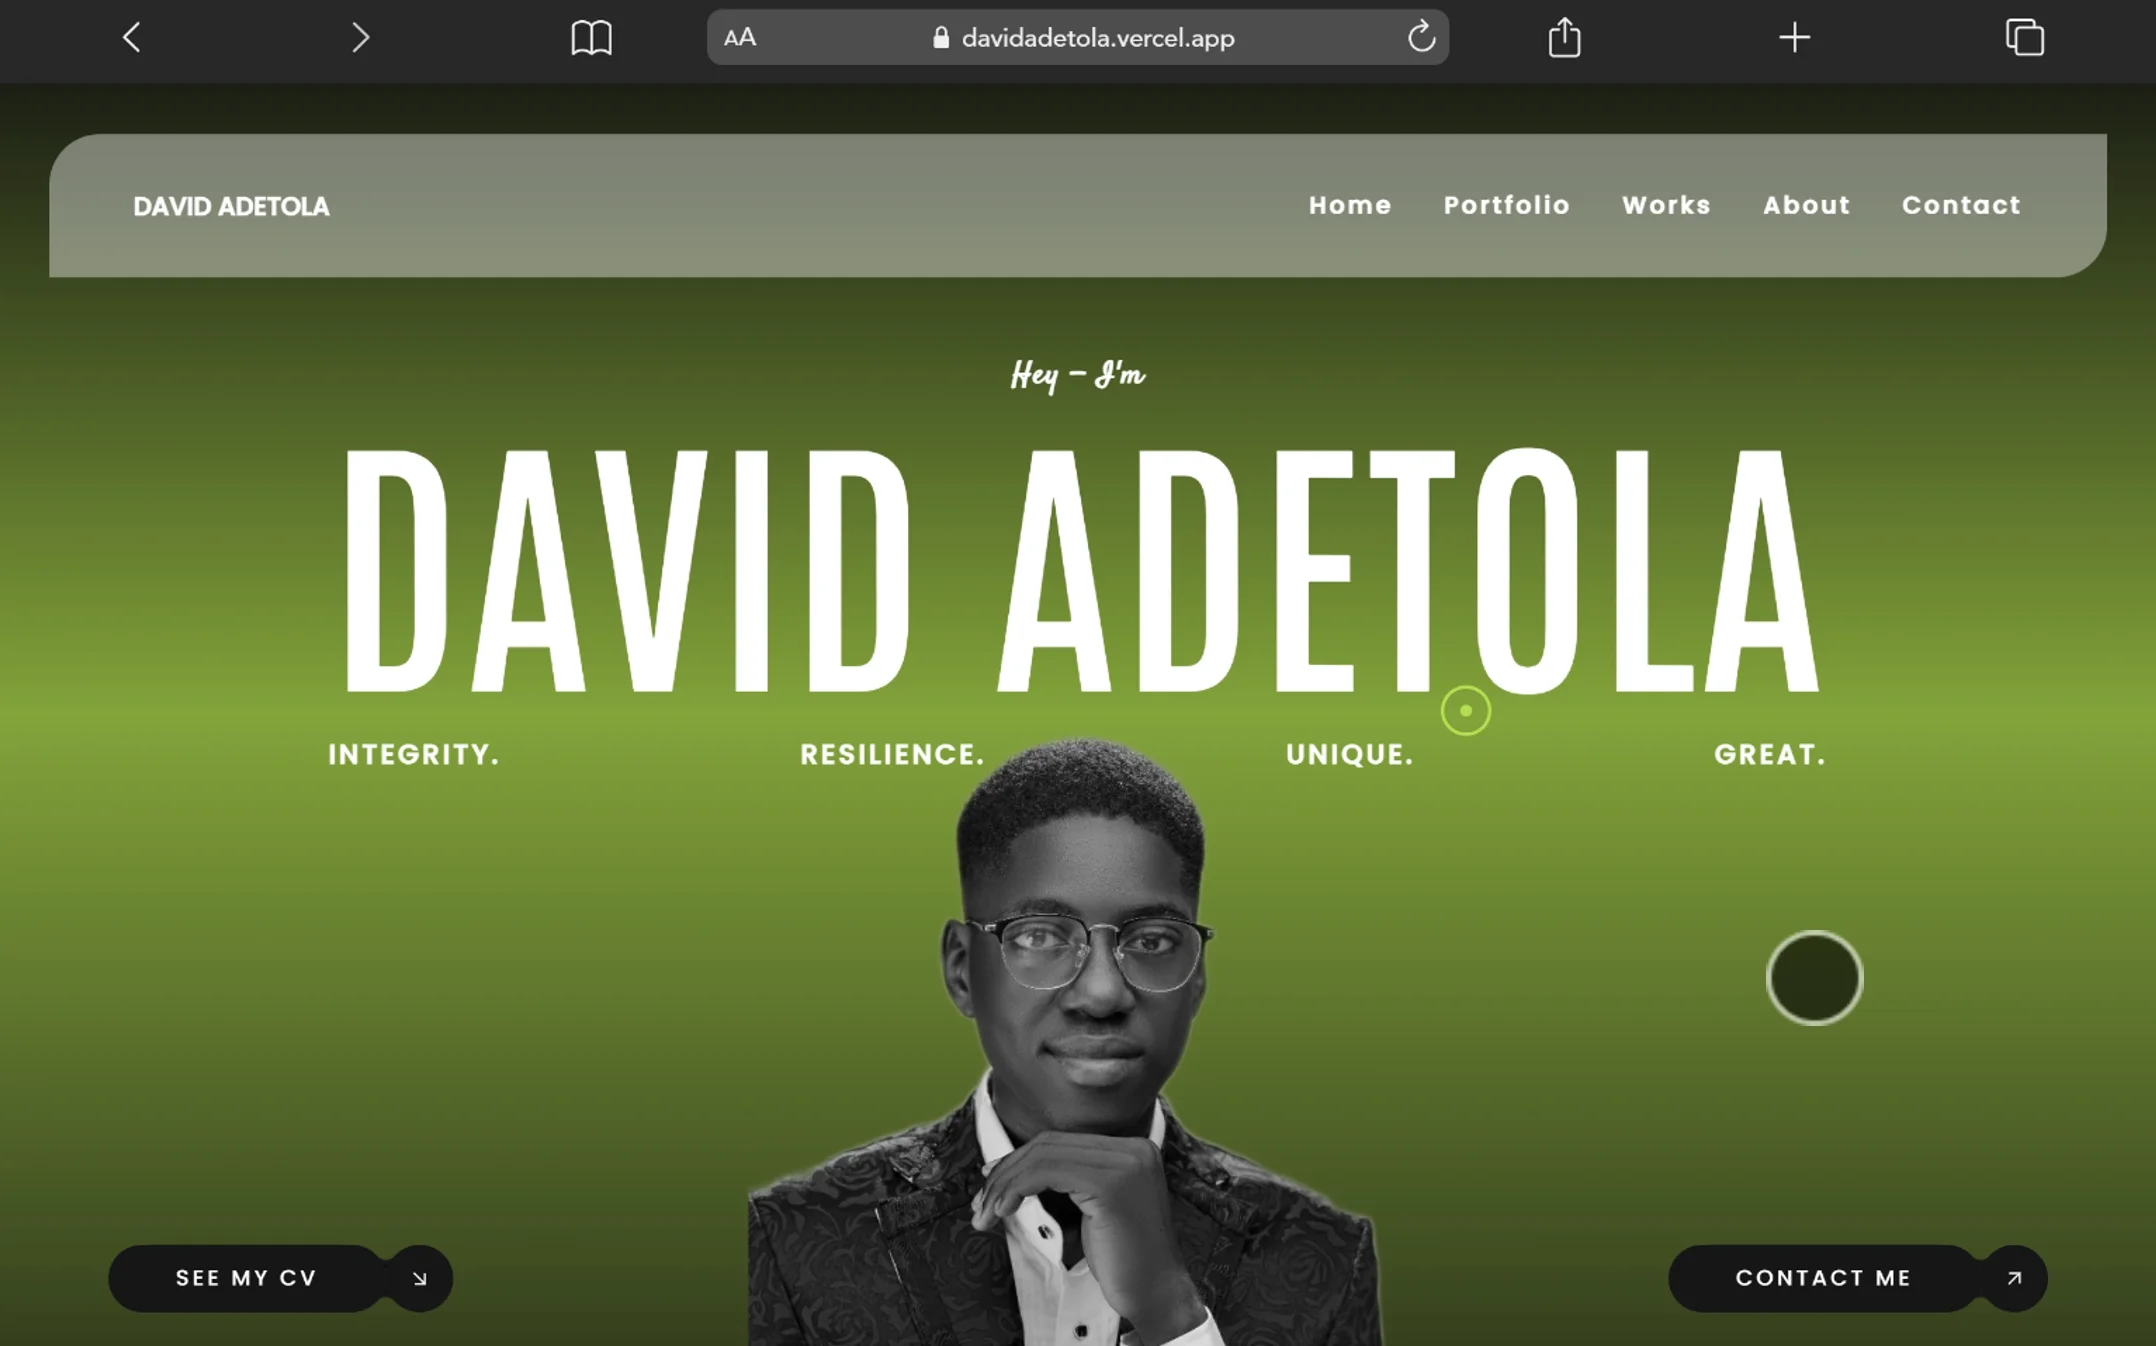Viewport: 2156px width, 1346px height.
Task: Open the bookmarks book icon
Action: [x=591, y=38]
